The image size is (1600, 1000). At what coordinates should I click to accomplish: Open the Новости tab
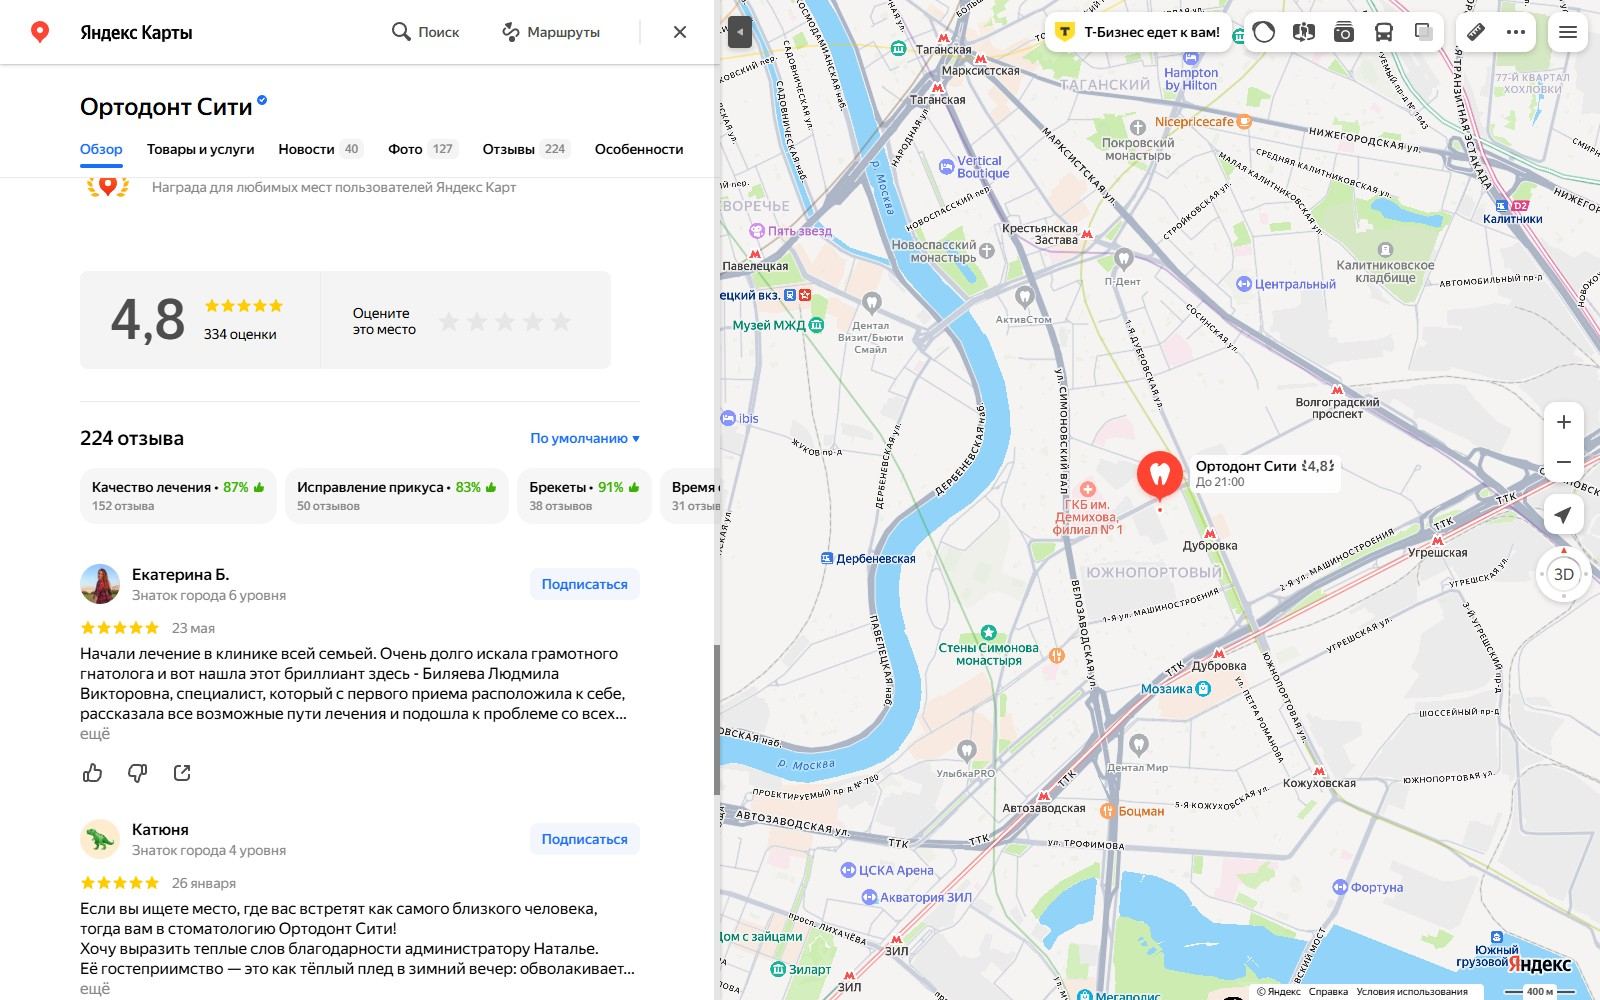[320, 149]
